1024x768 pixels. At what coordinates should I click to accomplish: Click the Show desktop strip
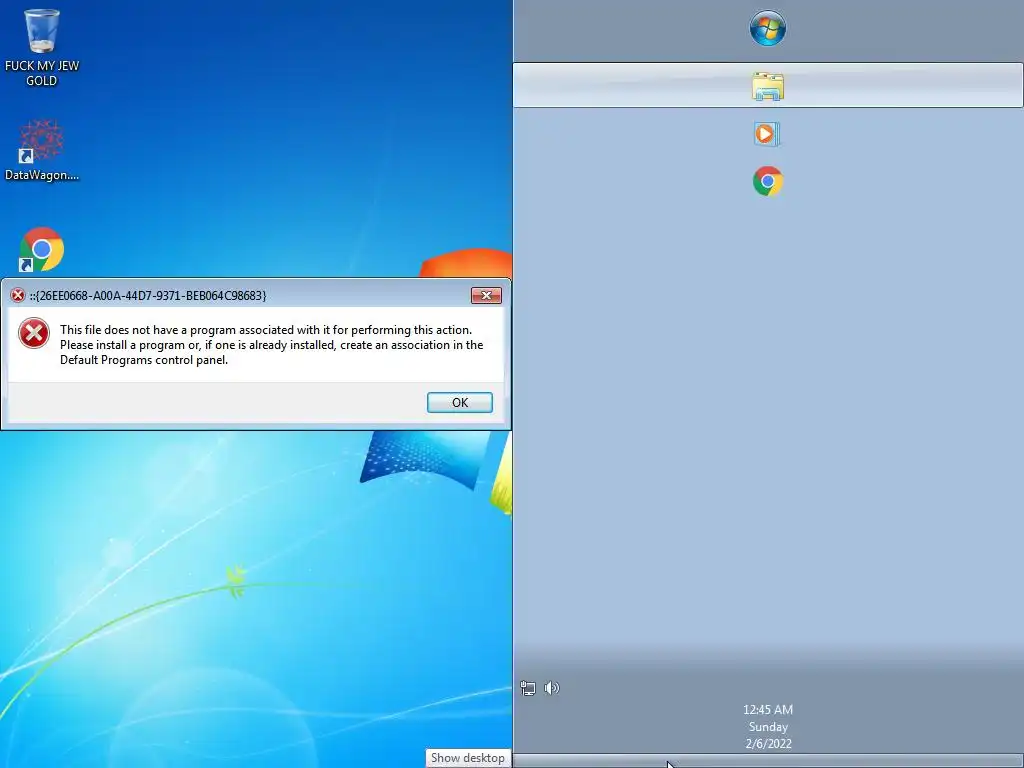click(x=768, y=761)
